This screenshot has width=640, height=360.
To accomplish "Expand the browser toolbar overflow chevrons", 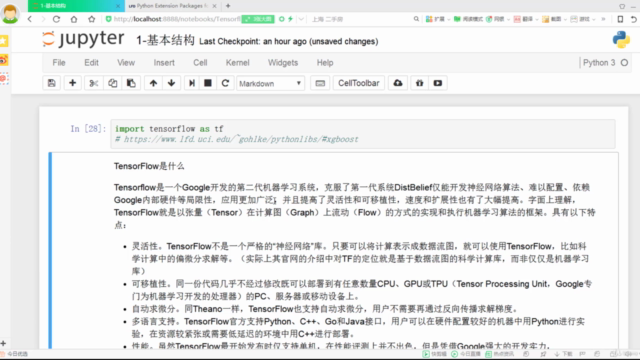I will [x=603, y=19].
